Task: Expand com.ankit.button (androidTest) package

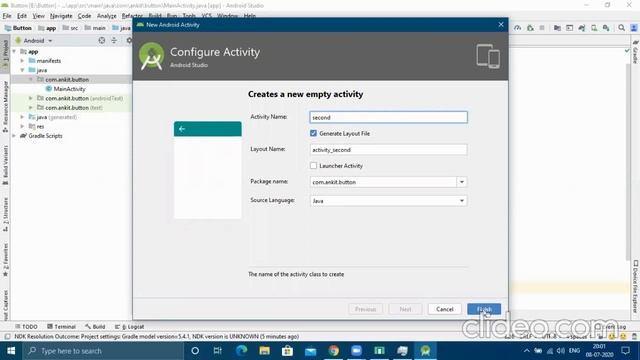Action: click(31, 98)
